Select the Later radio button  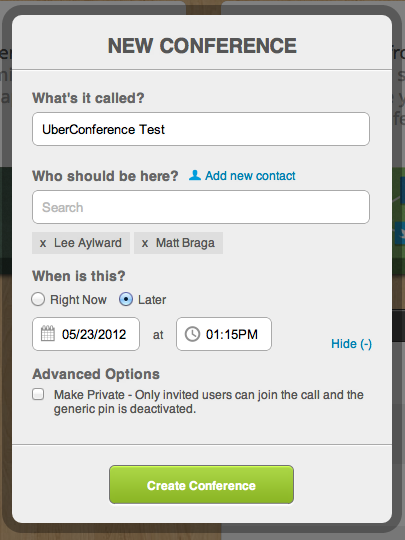coord(126,299)
